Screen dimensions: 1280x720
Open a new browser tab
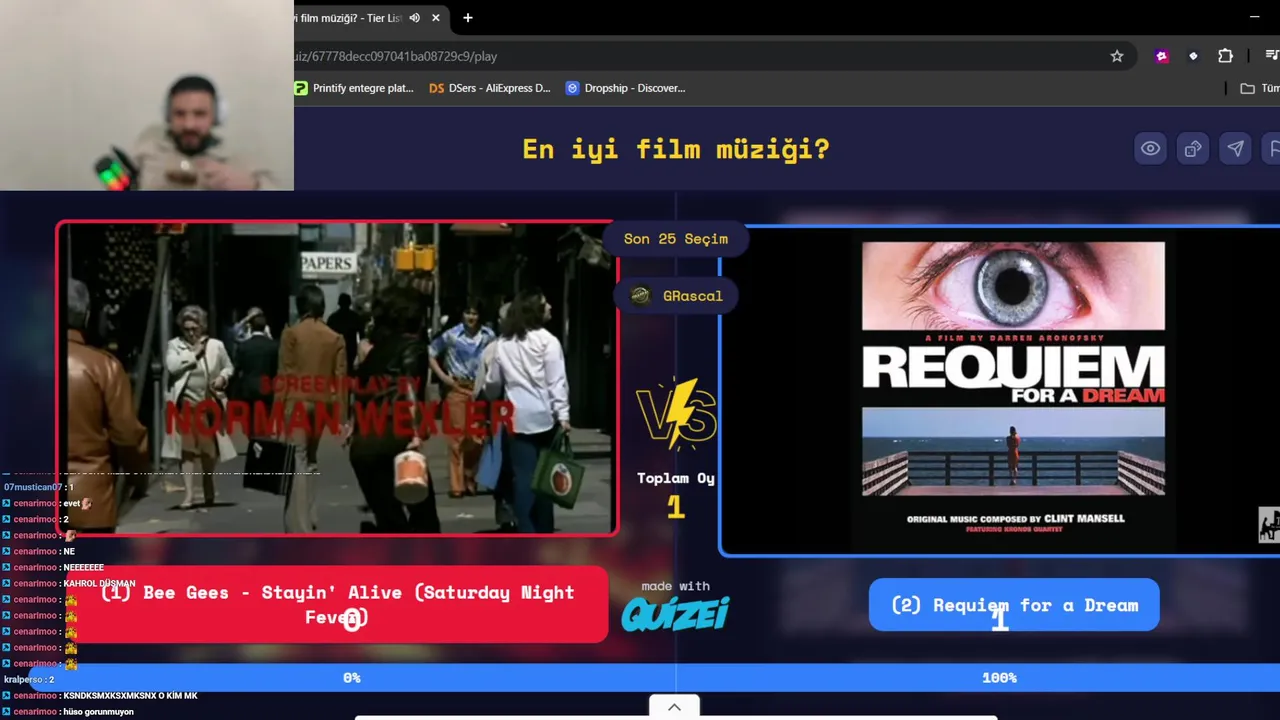click(467, 18)
